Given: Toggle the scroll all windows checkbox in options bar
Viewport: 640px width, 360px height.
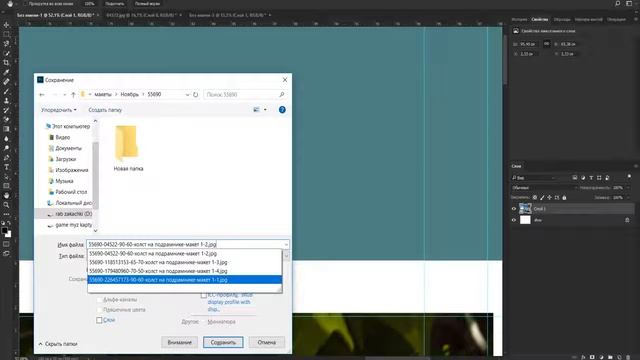Looking at the screenshot, I should pyautogui.click(x=24, y=4).
